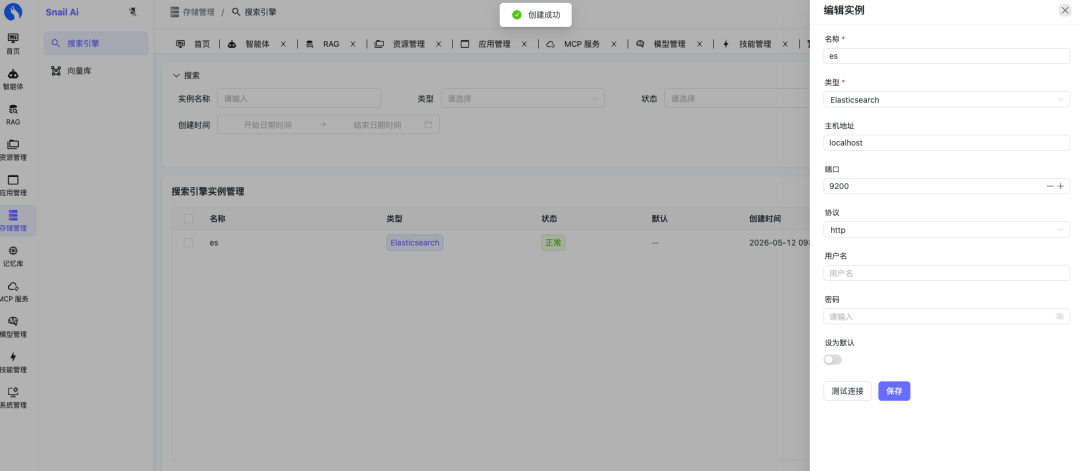Close the 应用管理 tab
The width and height of the screenshot is (1080, 471).
click(524, 44)
